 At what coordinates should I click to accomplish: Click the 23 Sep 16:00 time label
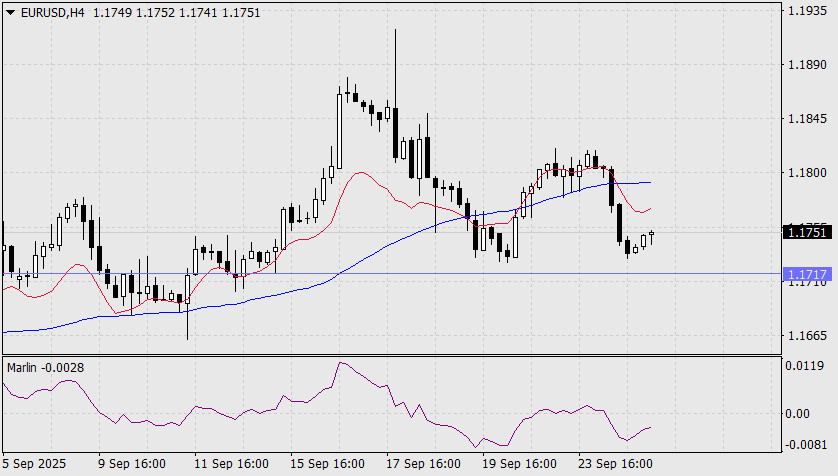[615, 464]
